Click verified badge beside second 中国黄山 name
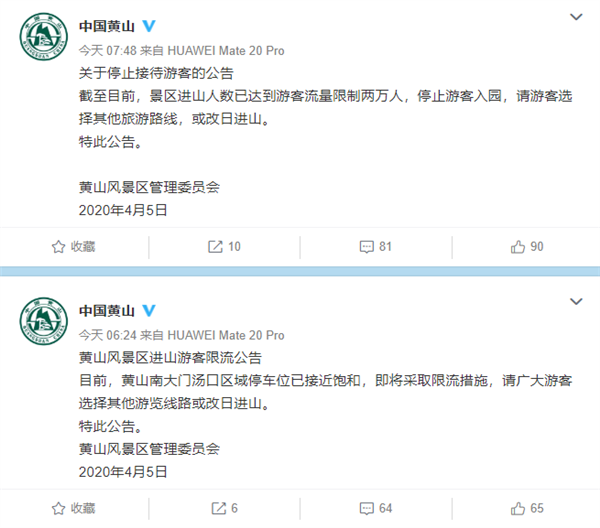The image size is (600, 528). click(x=149, y=310)
